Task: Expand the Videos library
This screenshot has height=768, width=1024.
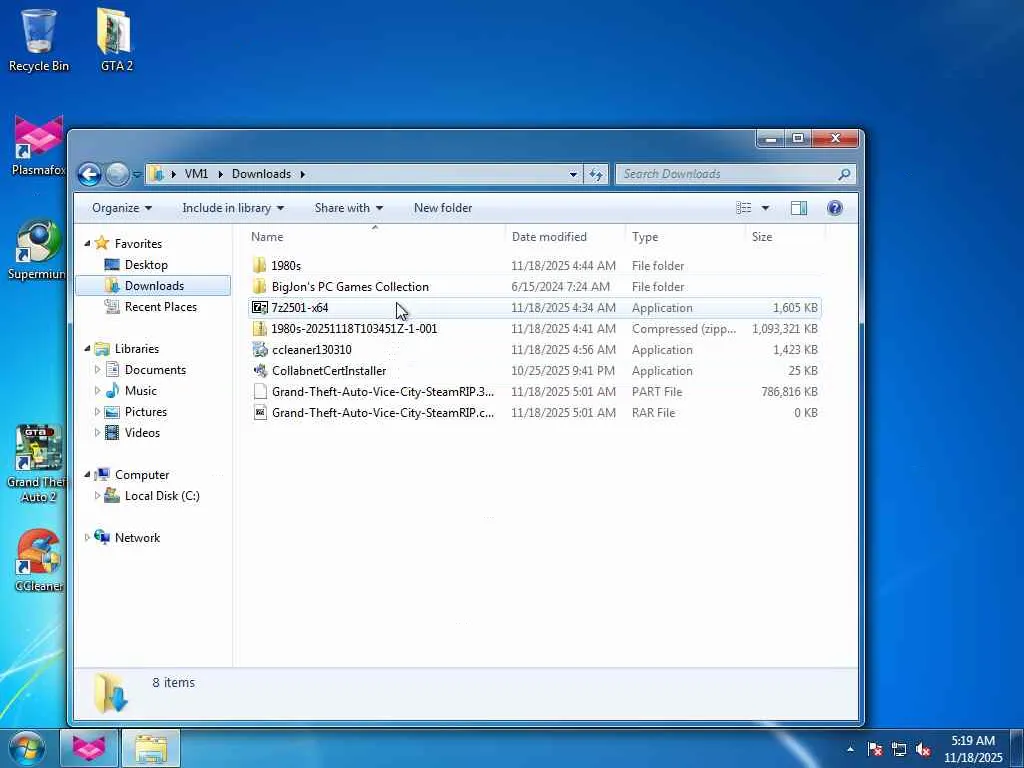Action: (x=97, y=432)
